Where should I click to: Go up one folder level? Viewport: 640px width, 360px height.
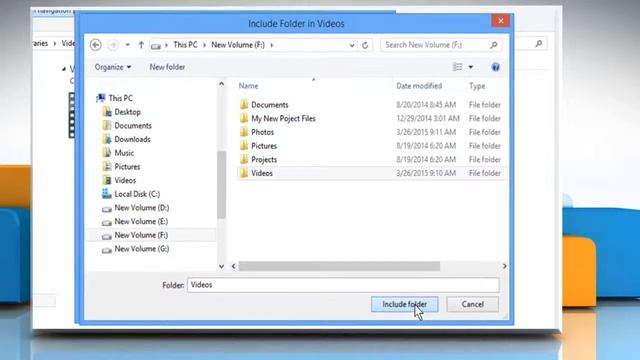coord(141,45)
